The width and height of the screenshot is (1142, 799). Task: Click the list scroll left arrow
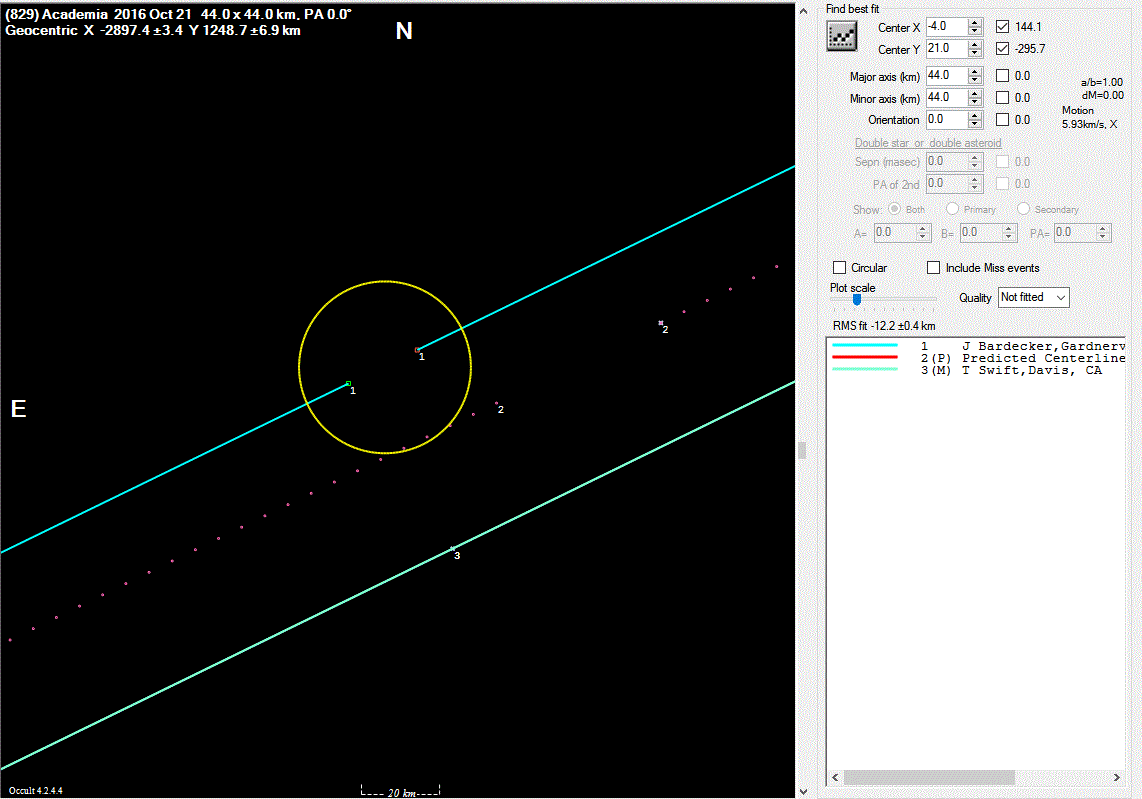click(835, 777)
